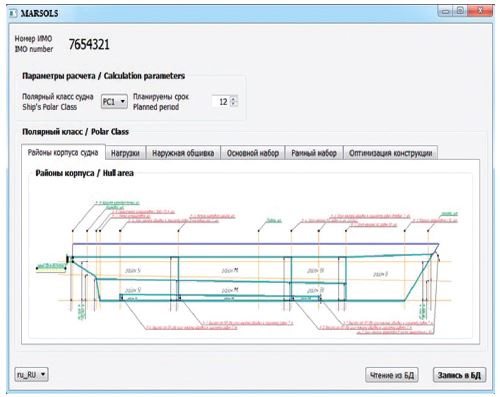The width and height of the screenshot is (500, 397).
Task: Click the MARSOLS application icon in title bar
Action: (13, 13)
